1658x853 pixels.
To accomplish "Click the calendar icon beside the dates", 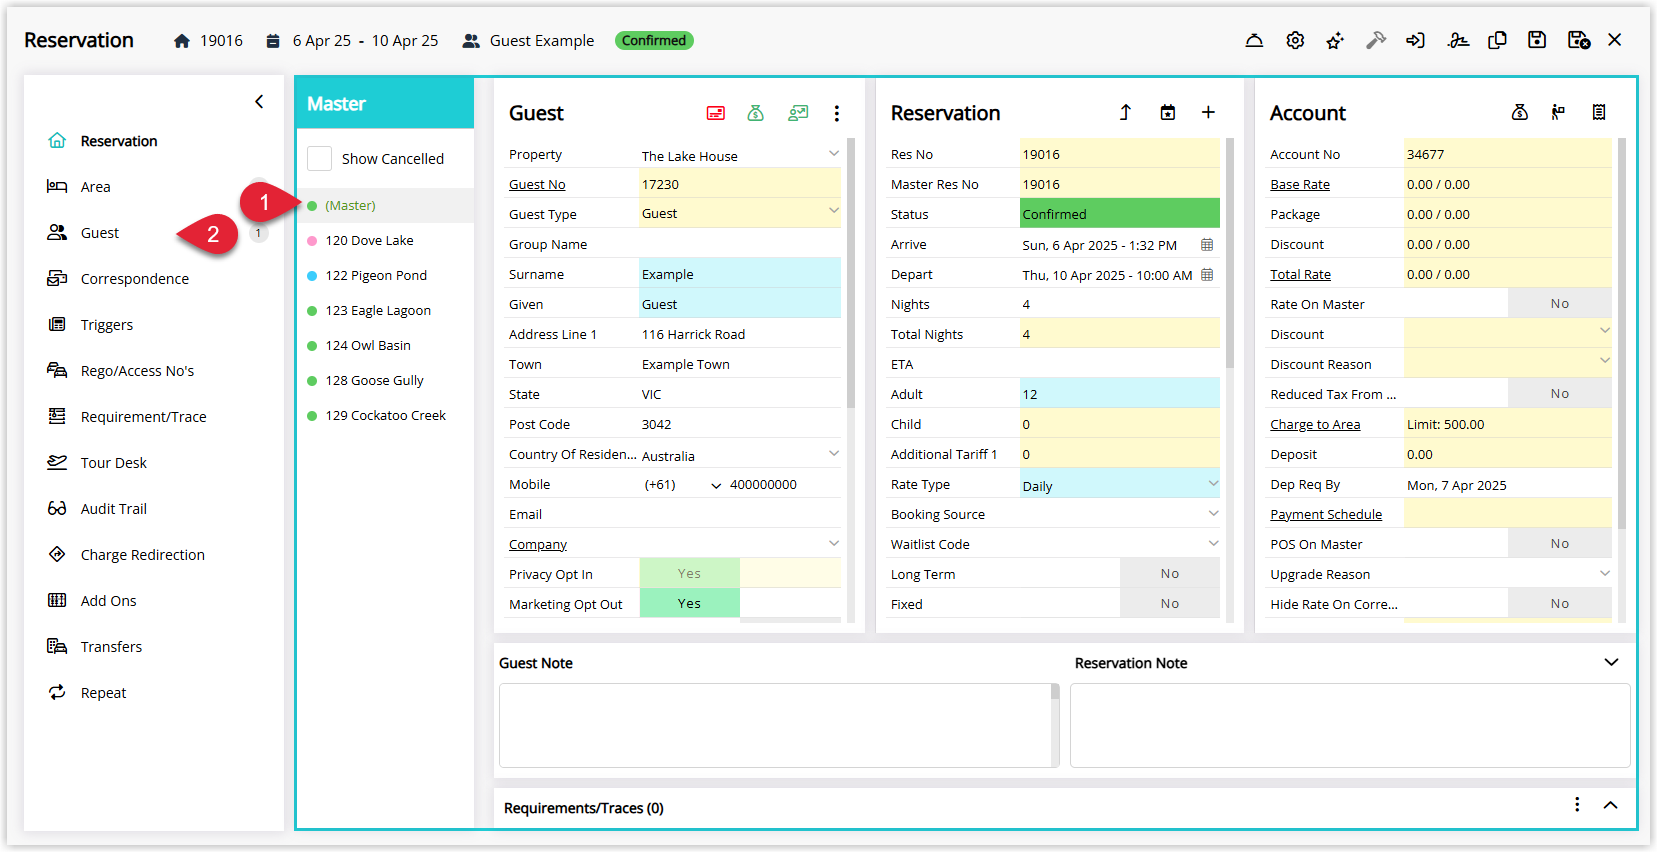I will [x=273, y=41].
